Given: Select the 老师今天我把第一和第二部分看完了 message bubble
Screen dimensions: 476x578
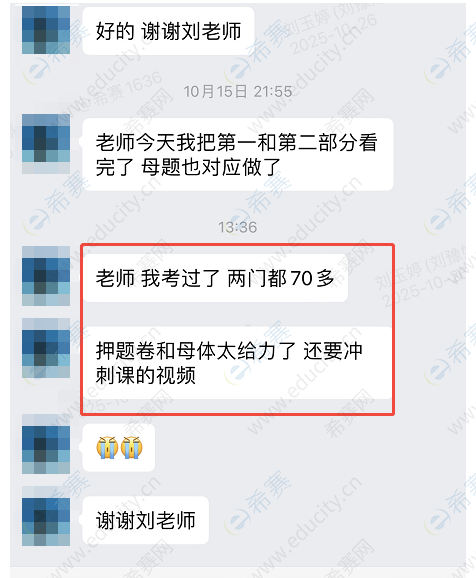Looking at the screenshot, I should tap(238, 154).
